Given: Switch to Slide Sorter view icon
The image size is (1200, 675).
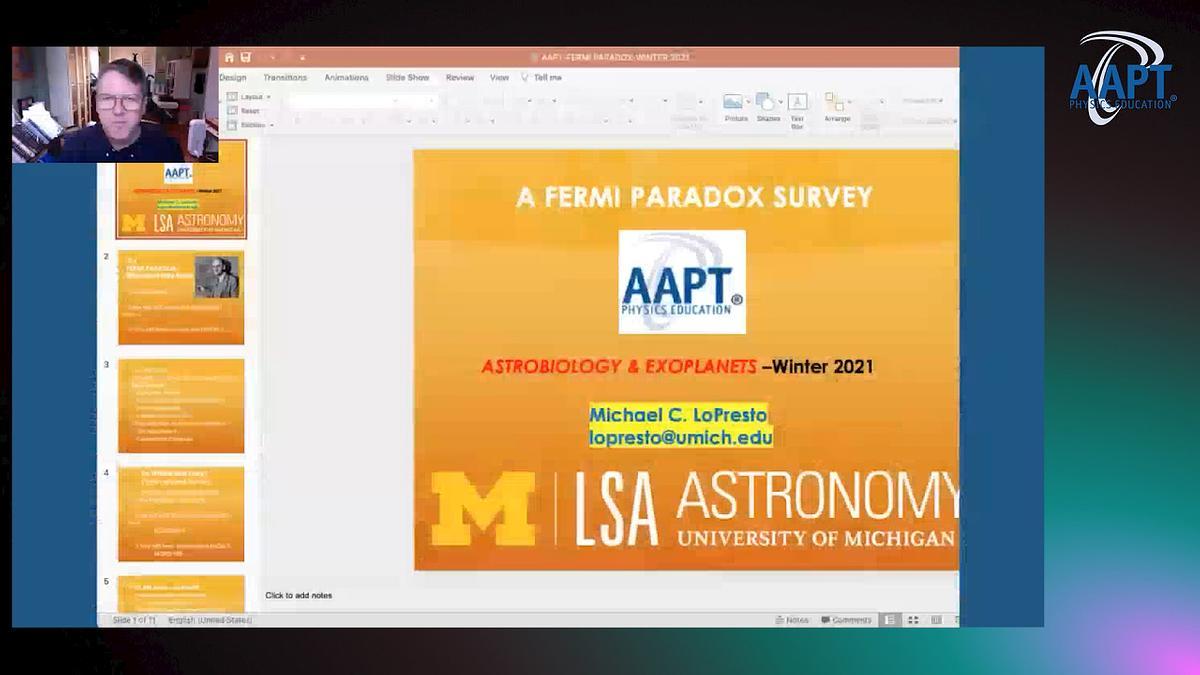Looking at the screenshot, I should pyautogui.click(x=913, y=620).
